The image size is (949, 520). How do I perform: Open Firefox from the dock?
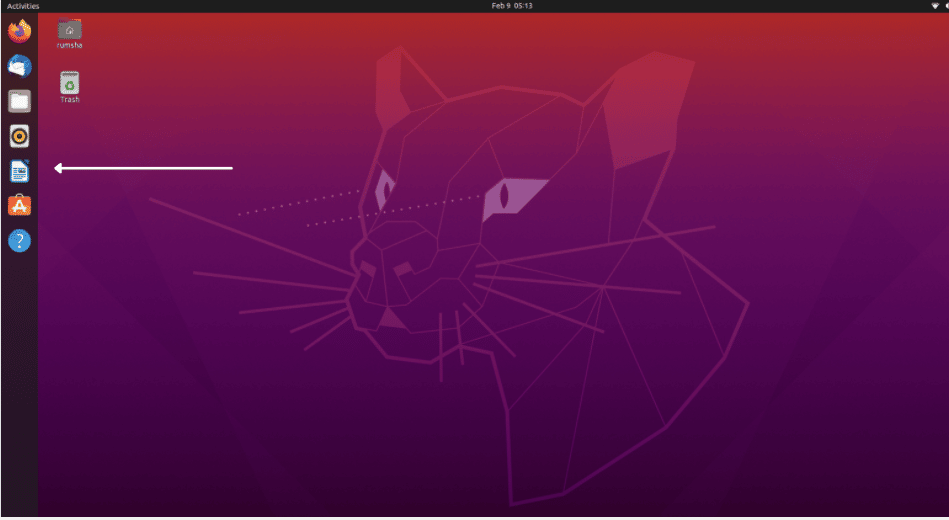[x=19, y=31]
